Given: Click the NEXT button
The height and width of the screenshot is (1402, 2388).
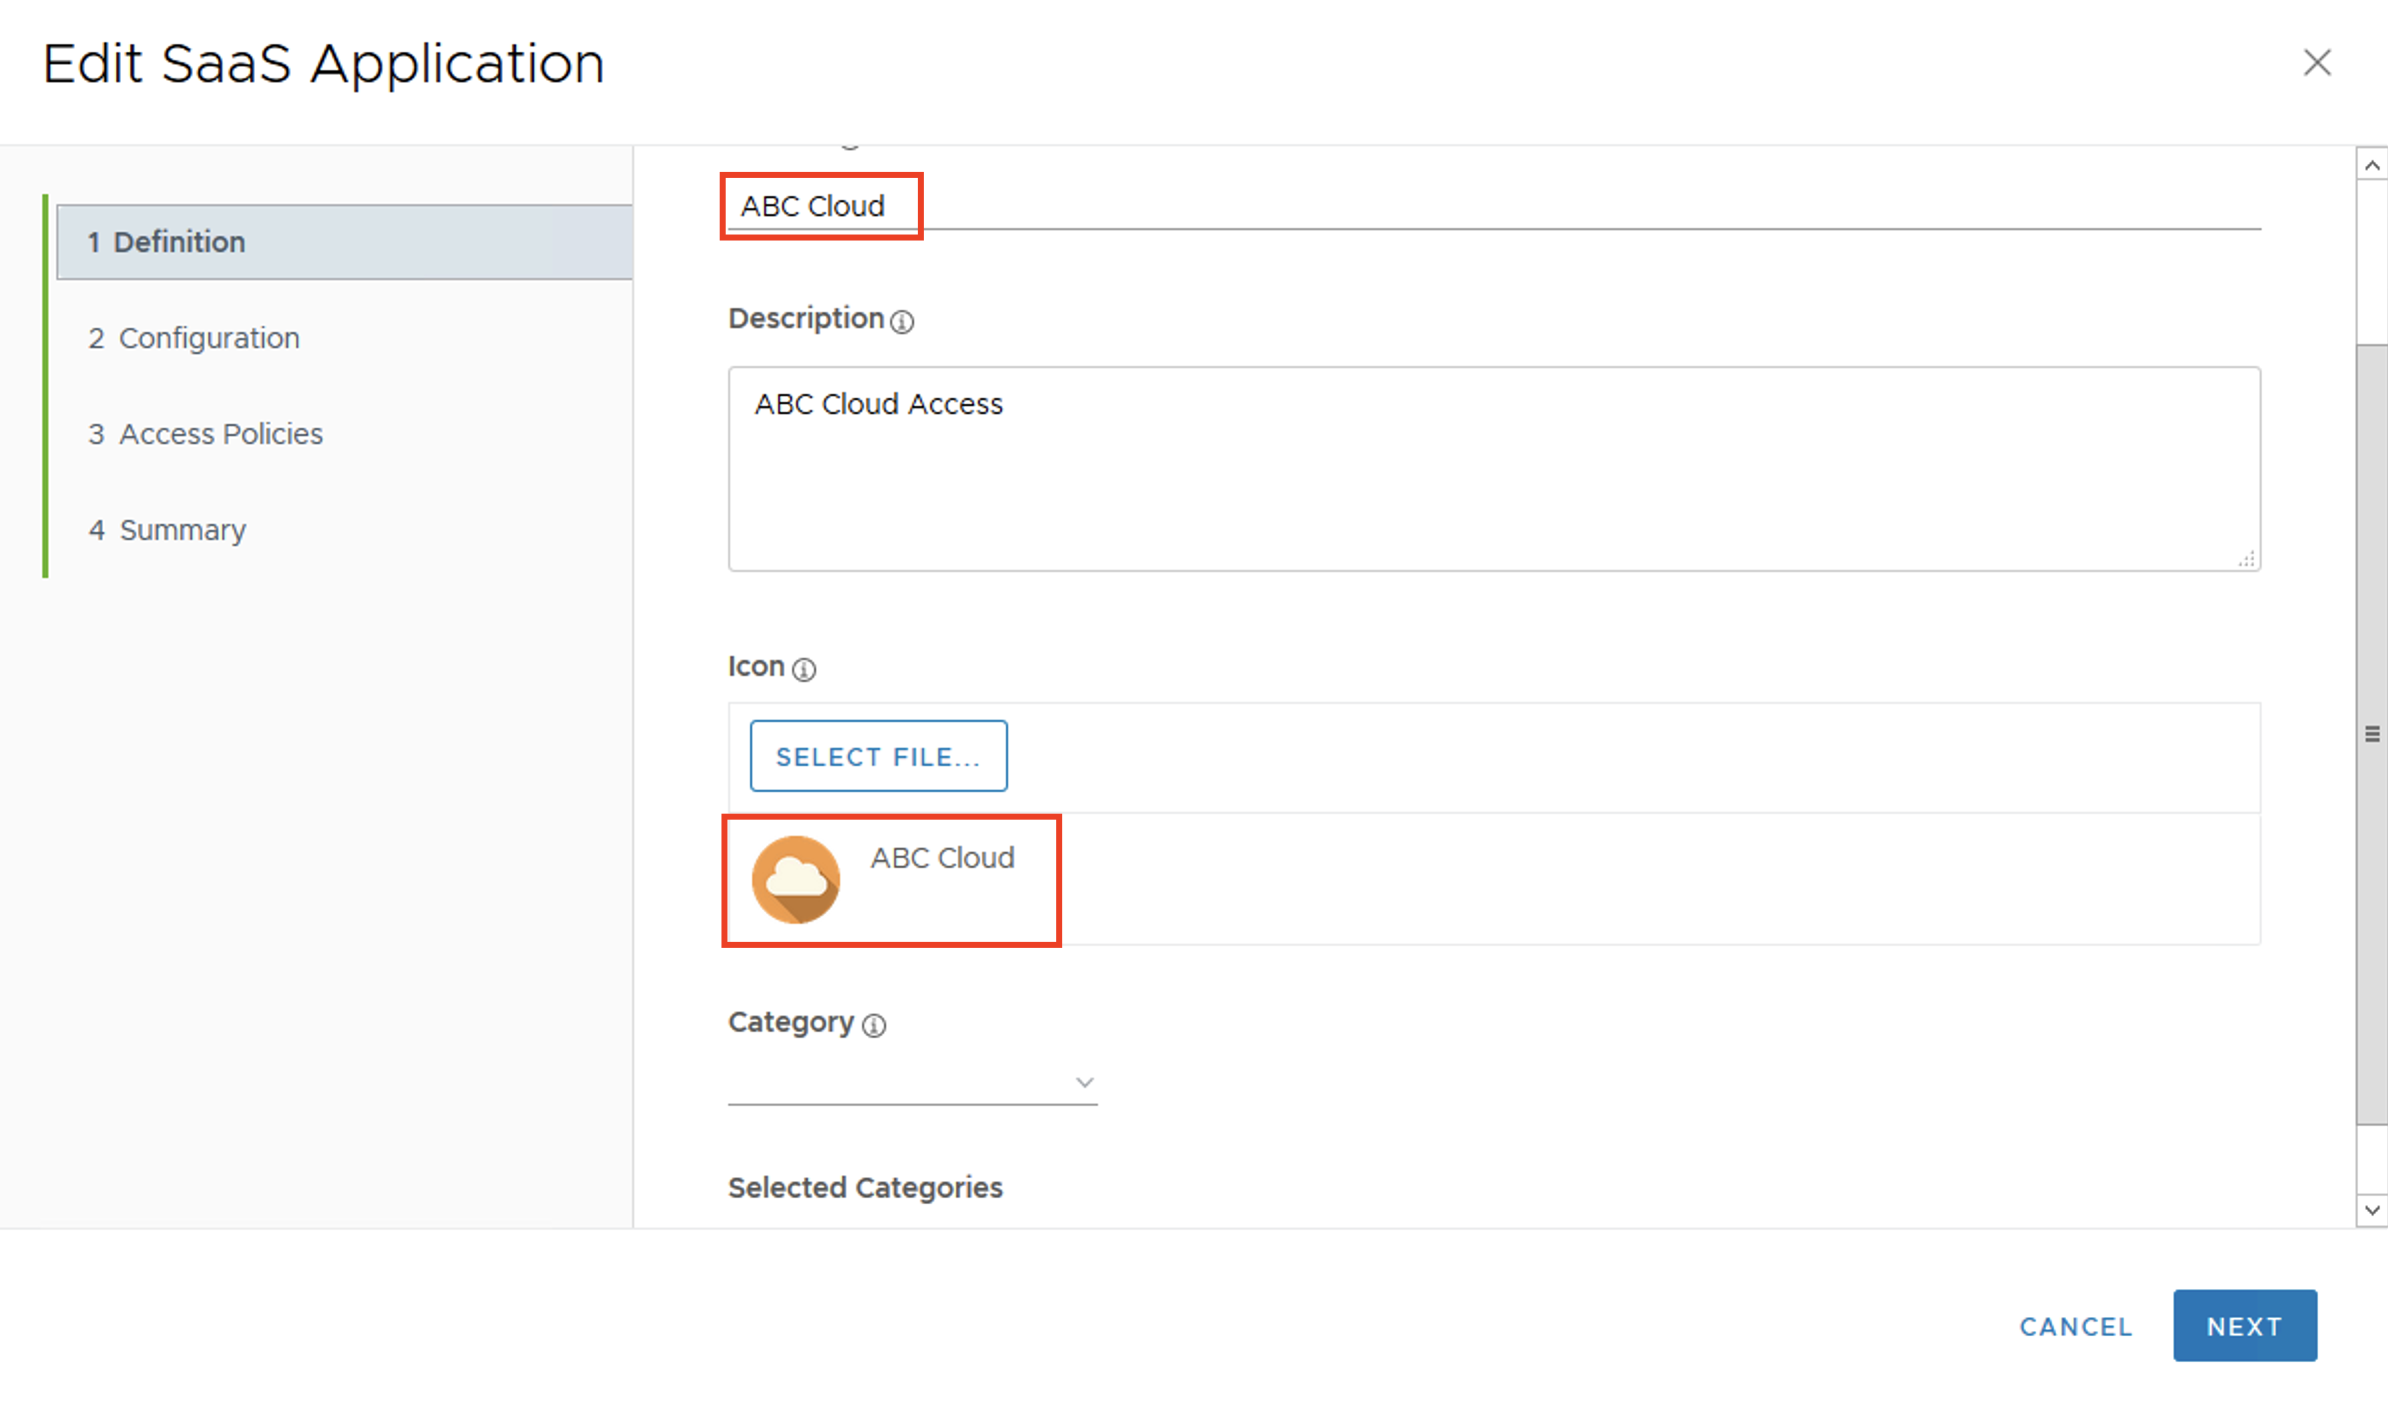Looking at the screenshot, I should pyautogui.click(x=2244, y=1326).
